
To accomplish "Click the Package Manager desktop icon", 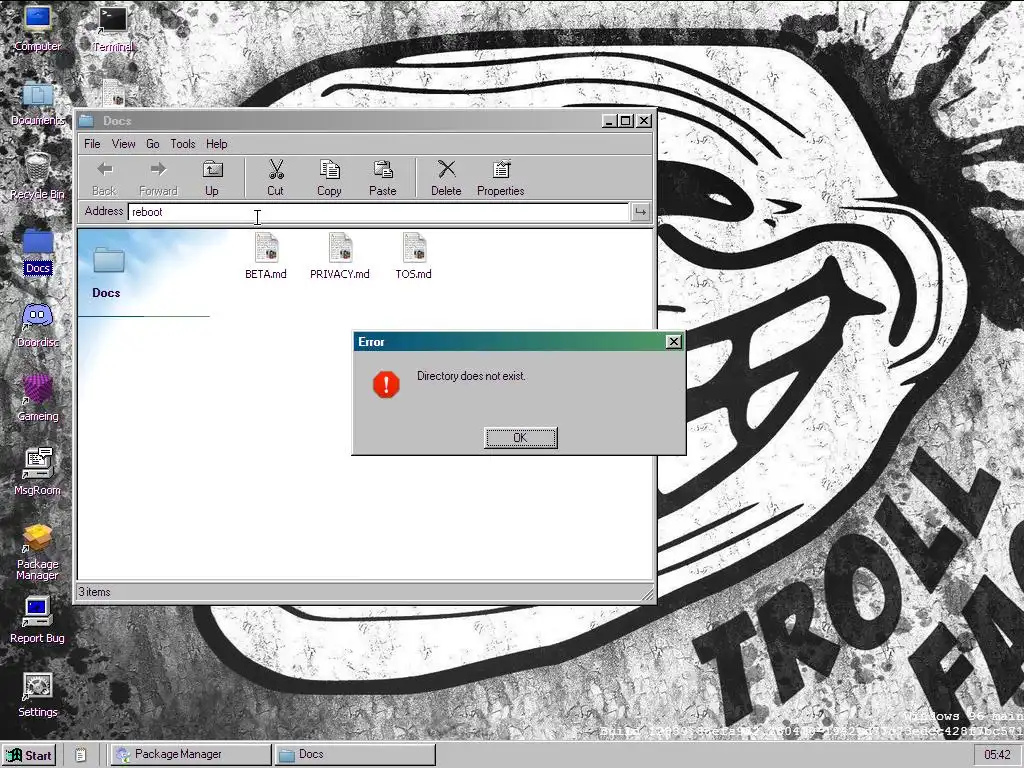I will (38, 552).
